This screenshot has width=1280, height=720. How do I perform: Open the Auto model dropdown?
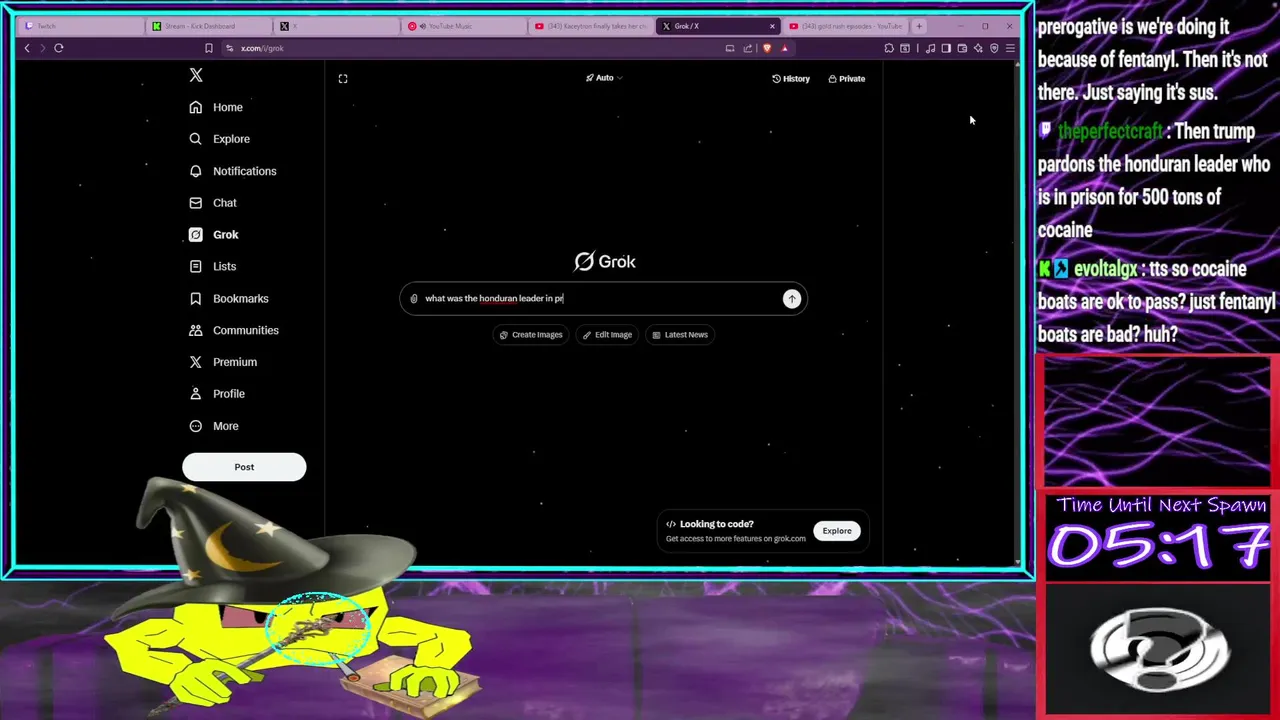coord(604,78)
